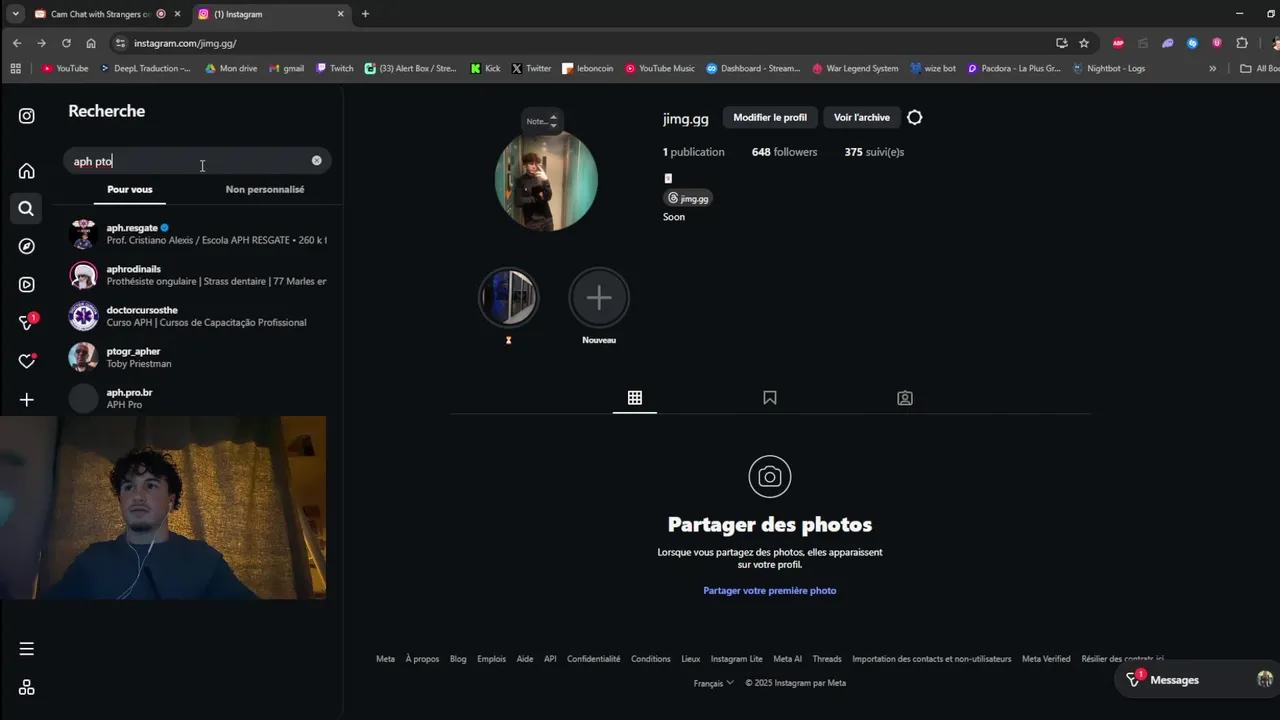Open aph.resgate search result
1280x720 pixels.
coord(197,234)
